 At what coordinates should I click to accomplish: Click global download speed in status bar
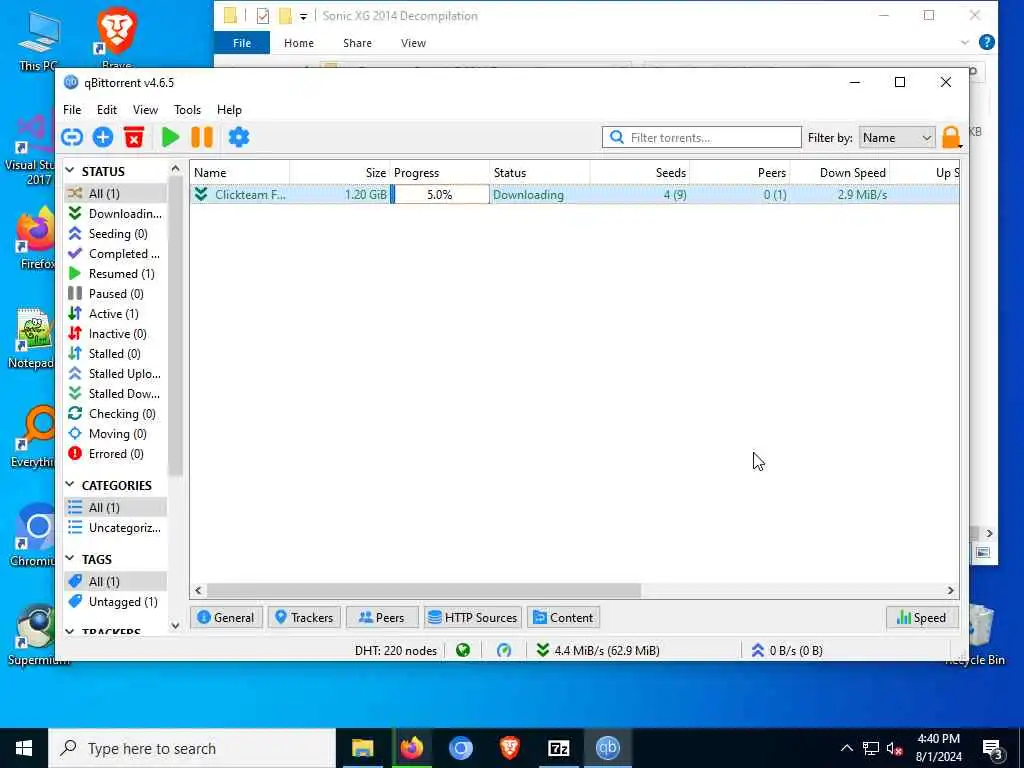(598, 650)
